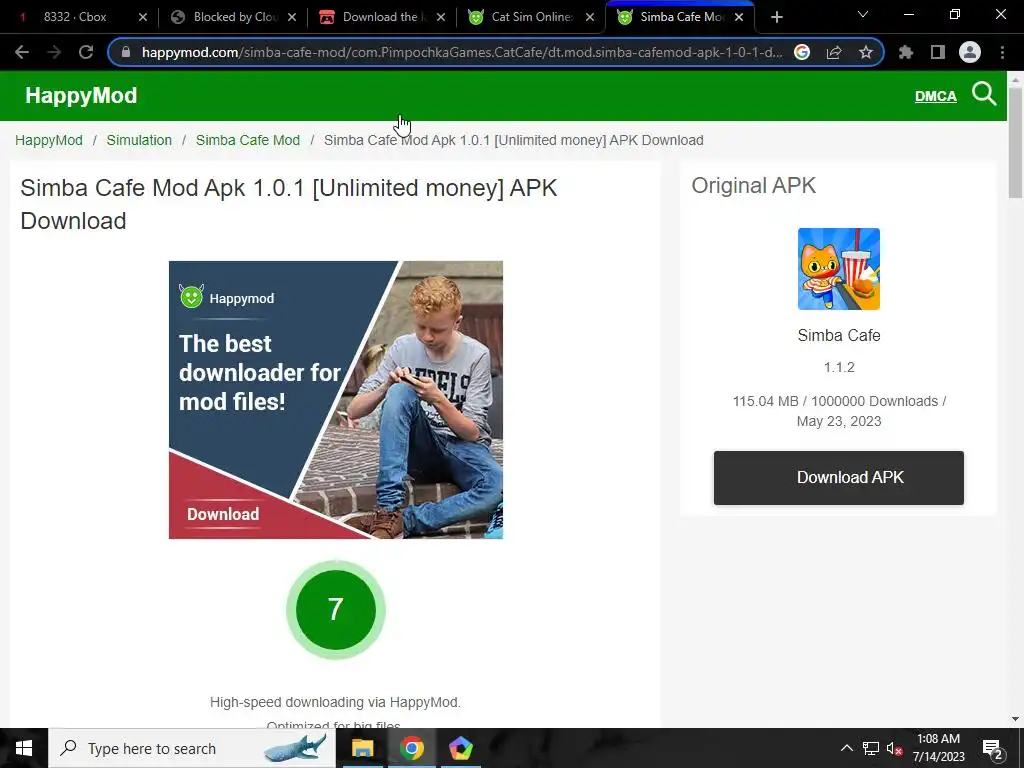Open a new browser tab
The height and width of the screenshot is (768, 1024).
[776, 17]
